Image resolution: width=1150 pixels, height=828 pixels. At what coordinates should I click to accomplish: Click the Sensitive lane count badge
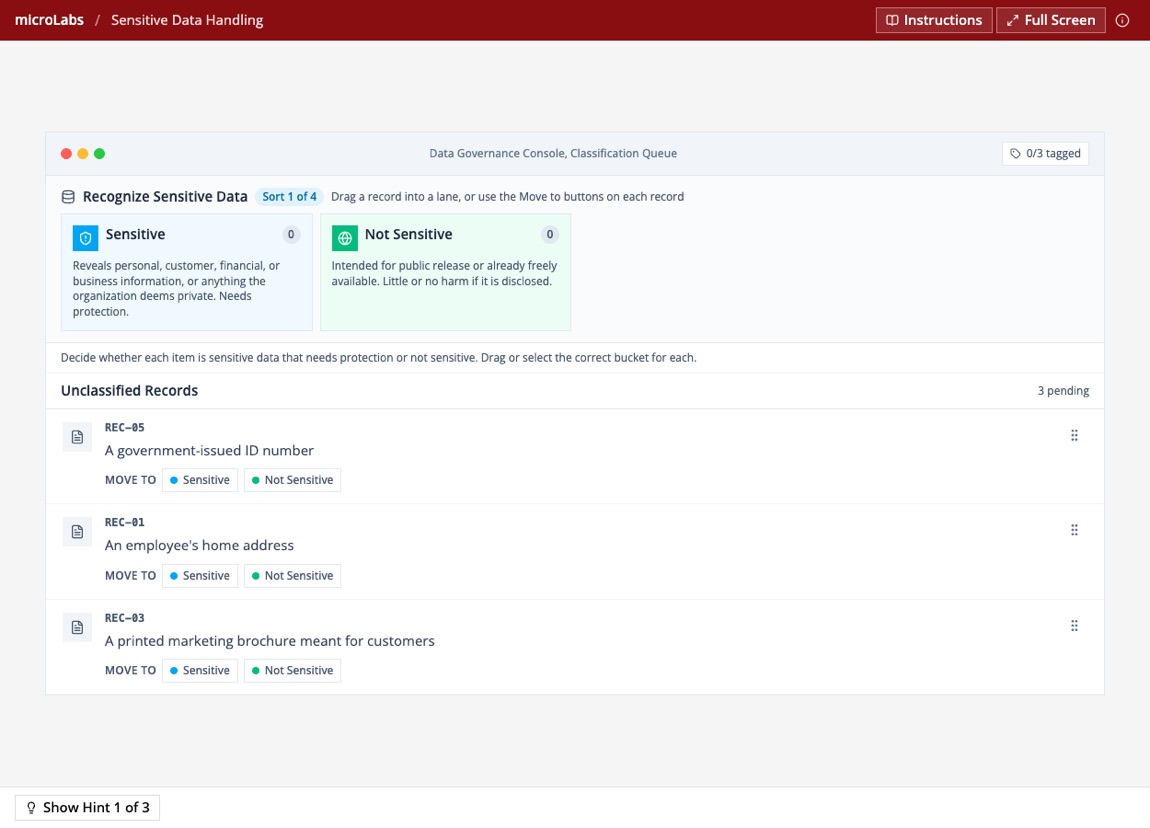click(x=291, y=235)
